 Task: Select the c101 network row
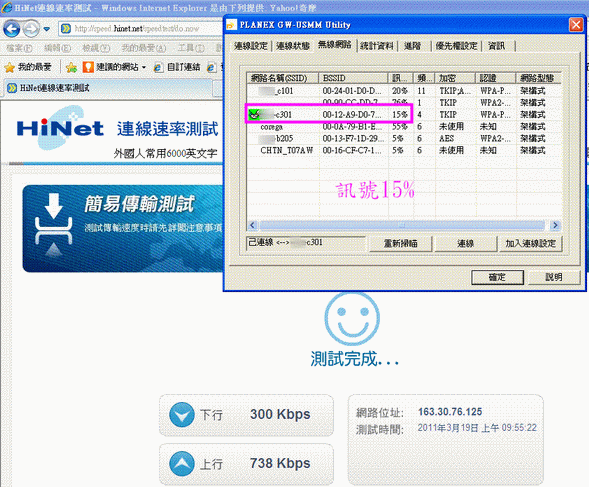coord(404,91)
